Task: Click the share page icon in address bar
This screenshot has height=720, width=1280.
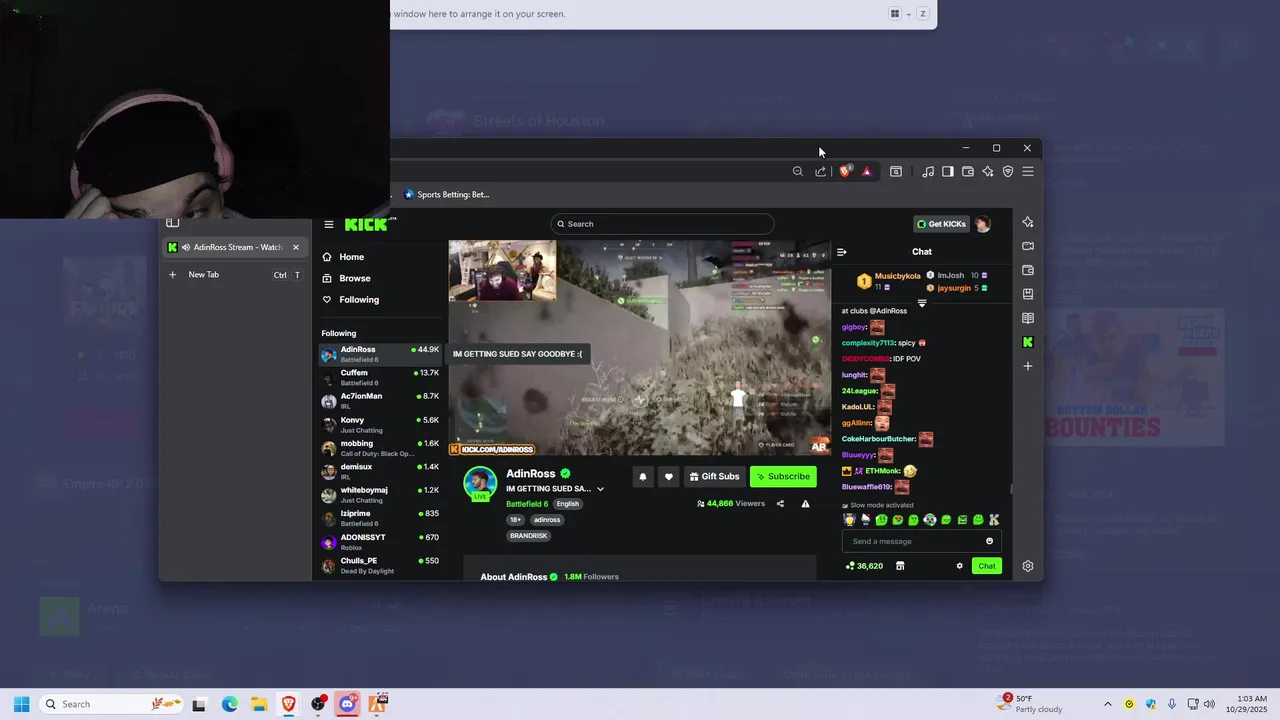Action: [x=821, y=172]
